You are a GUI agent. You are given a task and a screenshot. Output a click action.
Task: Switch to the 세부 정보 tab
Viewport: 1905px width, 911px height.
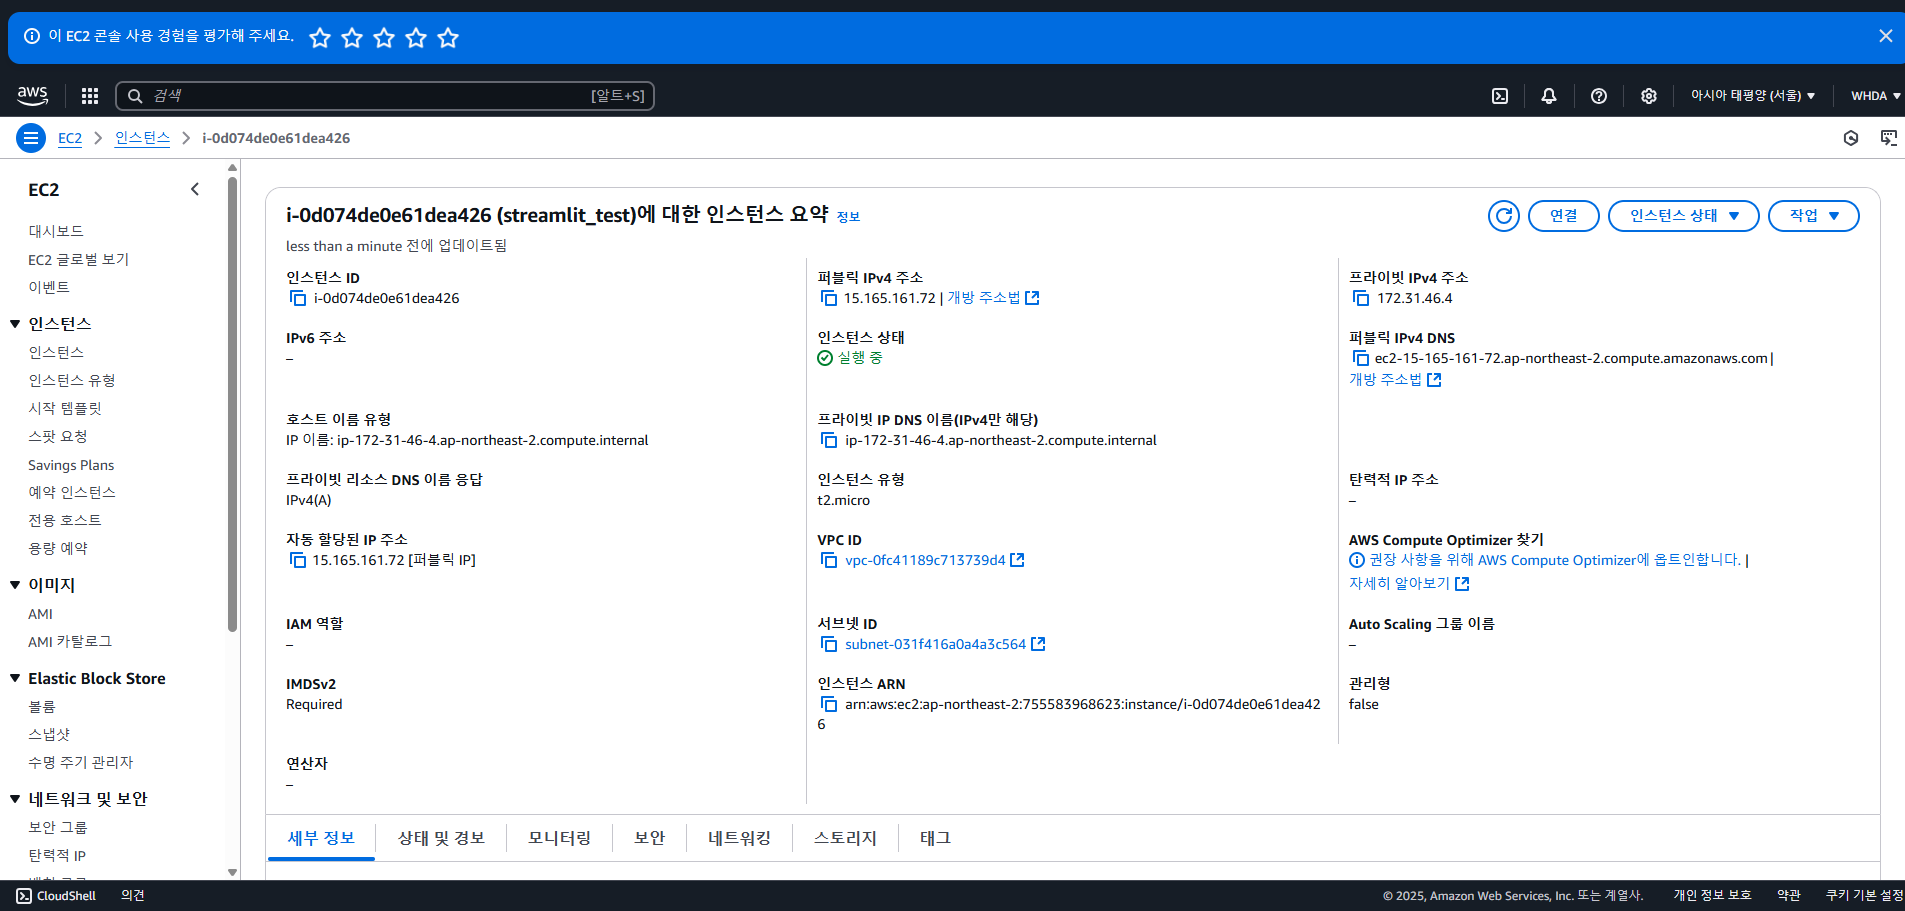click(321, 838)
